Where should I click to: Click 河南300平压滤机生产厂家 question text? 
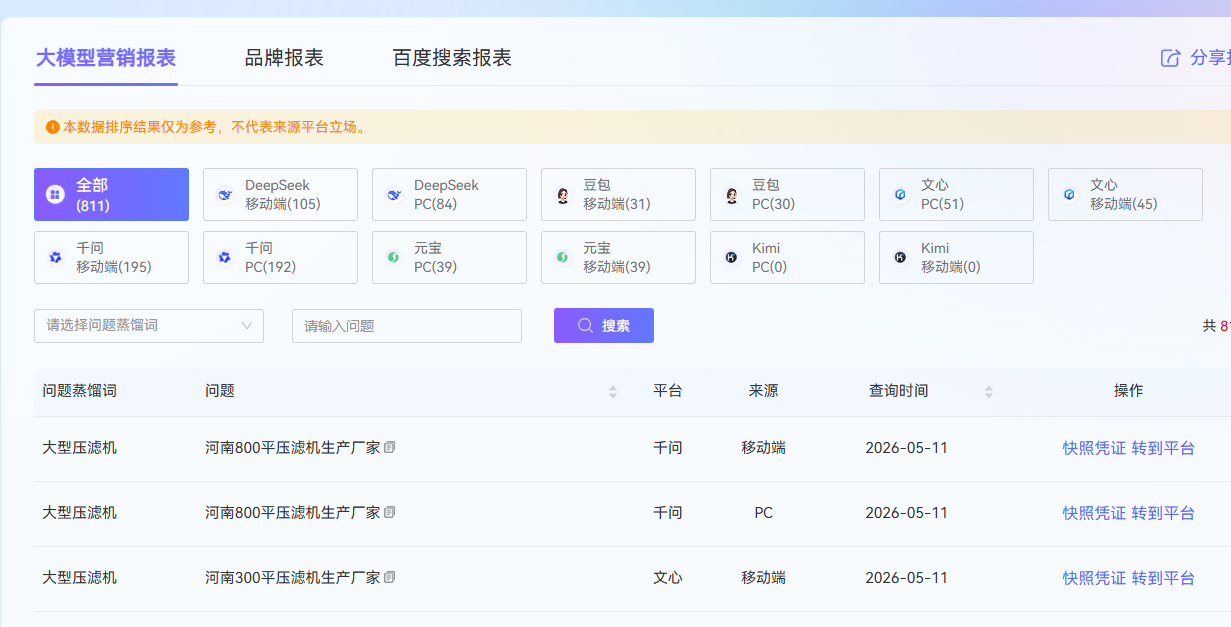coord(293,577)
